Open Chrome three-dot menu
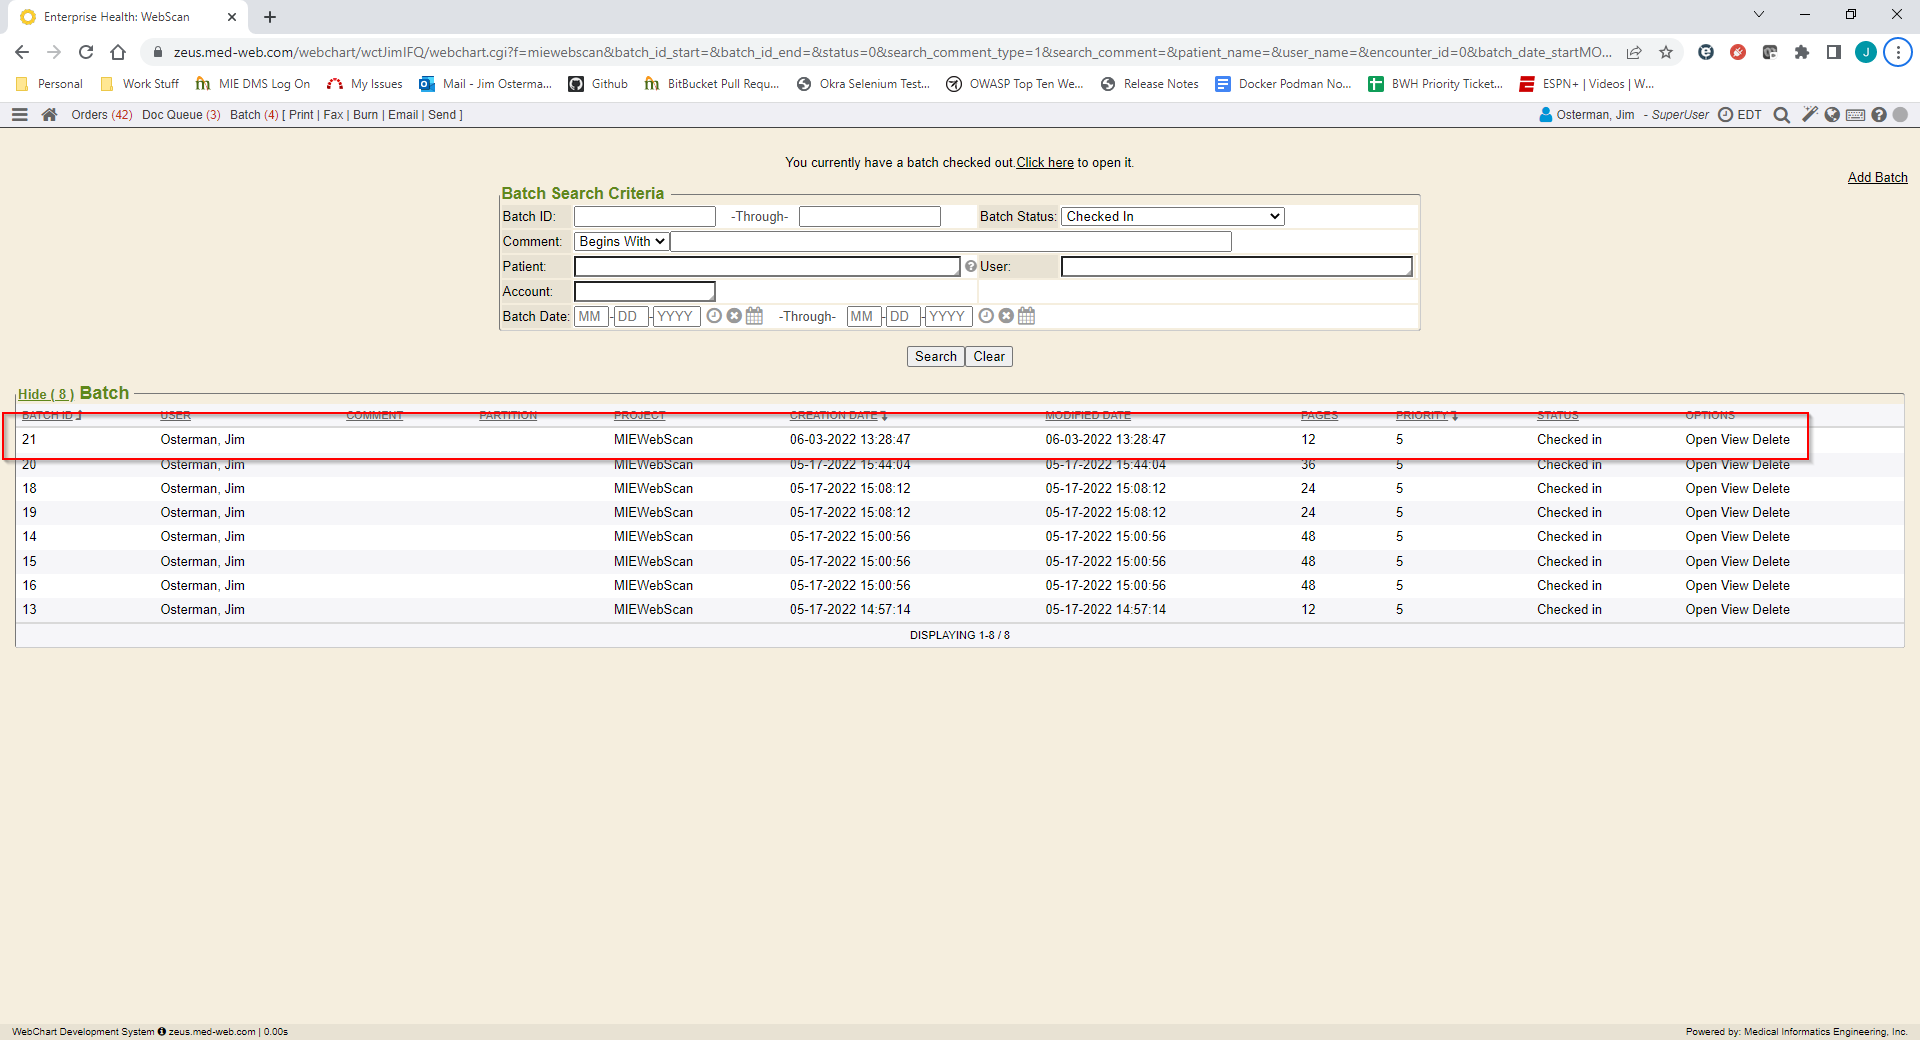1920x1040 pixels. click(x=1898, y=52)
